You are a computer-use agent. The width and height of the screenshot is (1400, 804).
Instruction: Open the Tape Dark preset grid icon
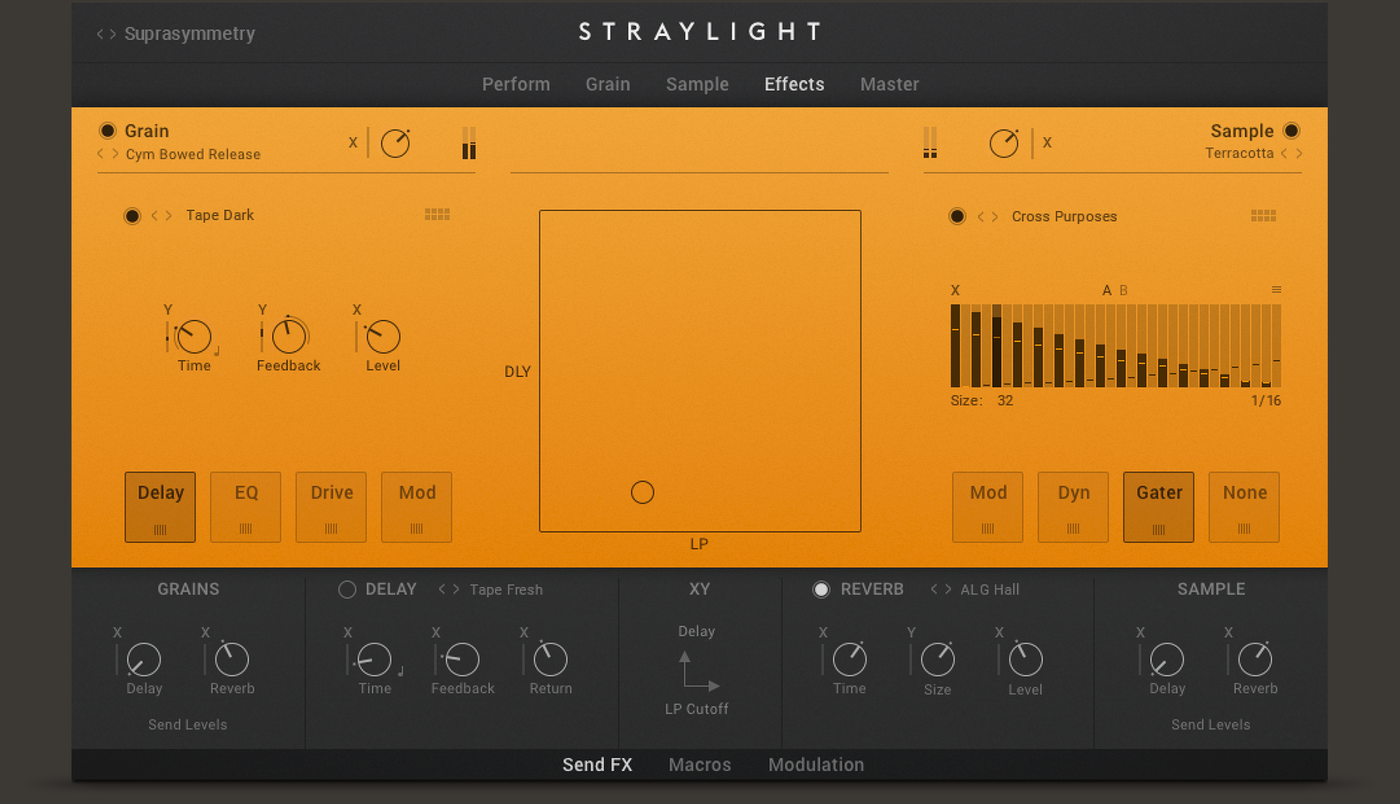tap(437, 214)
